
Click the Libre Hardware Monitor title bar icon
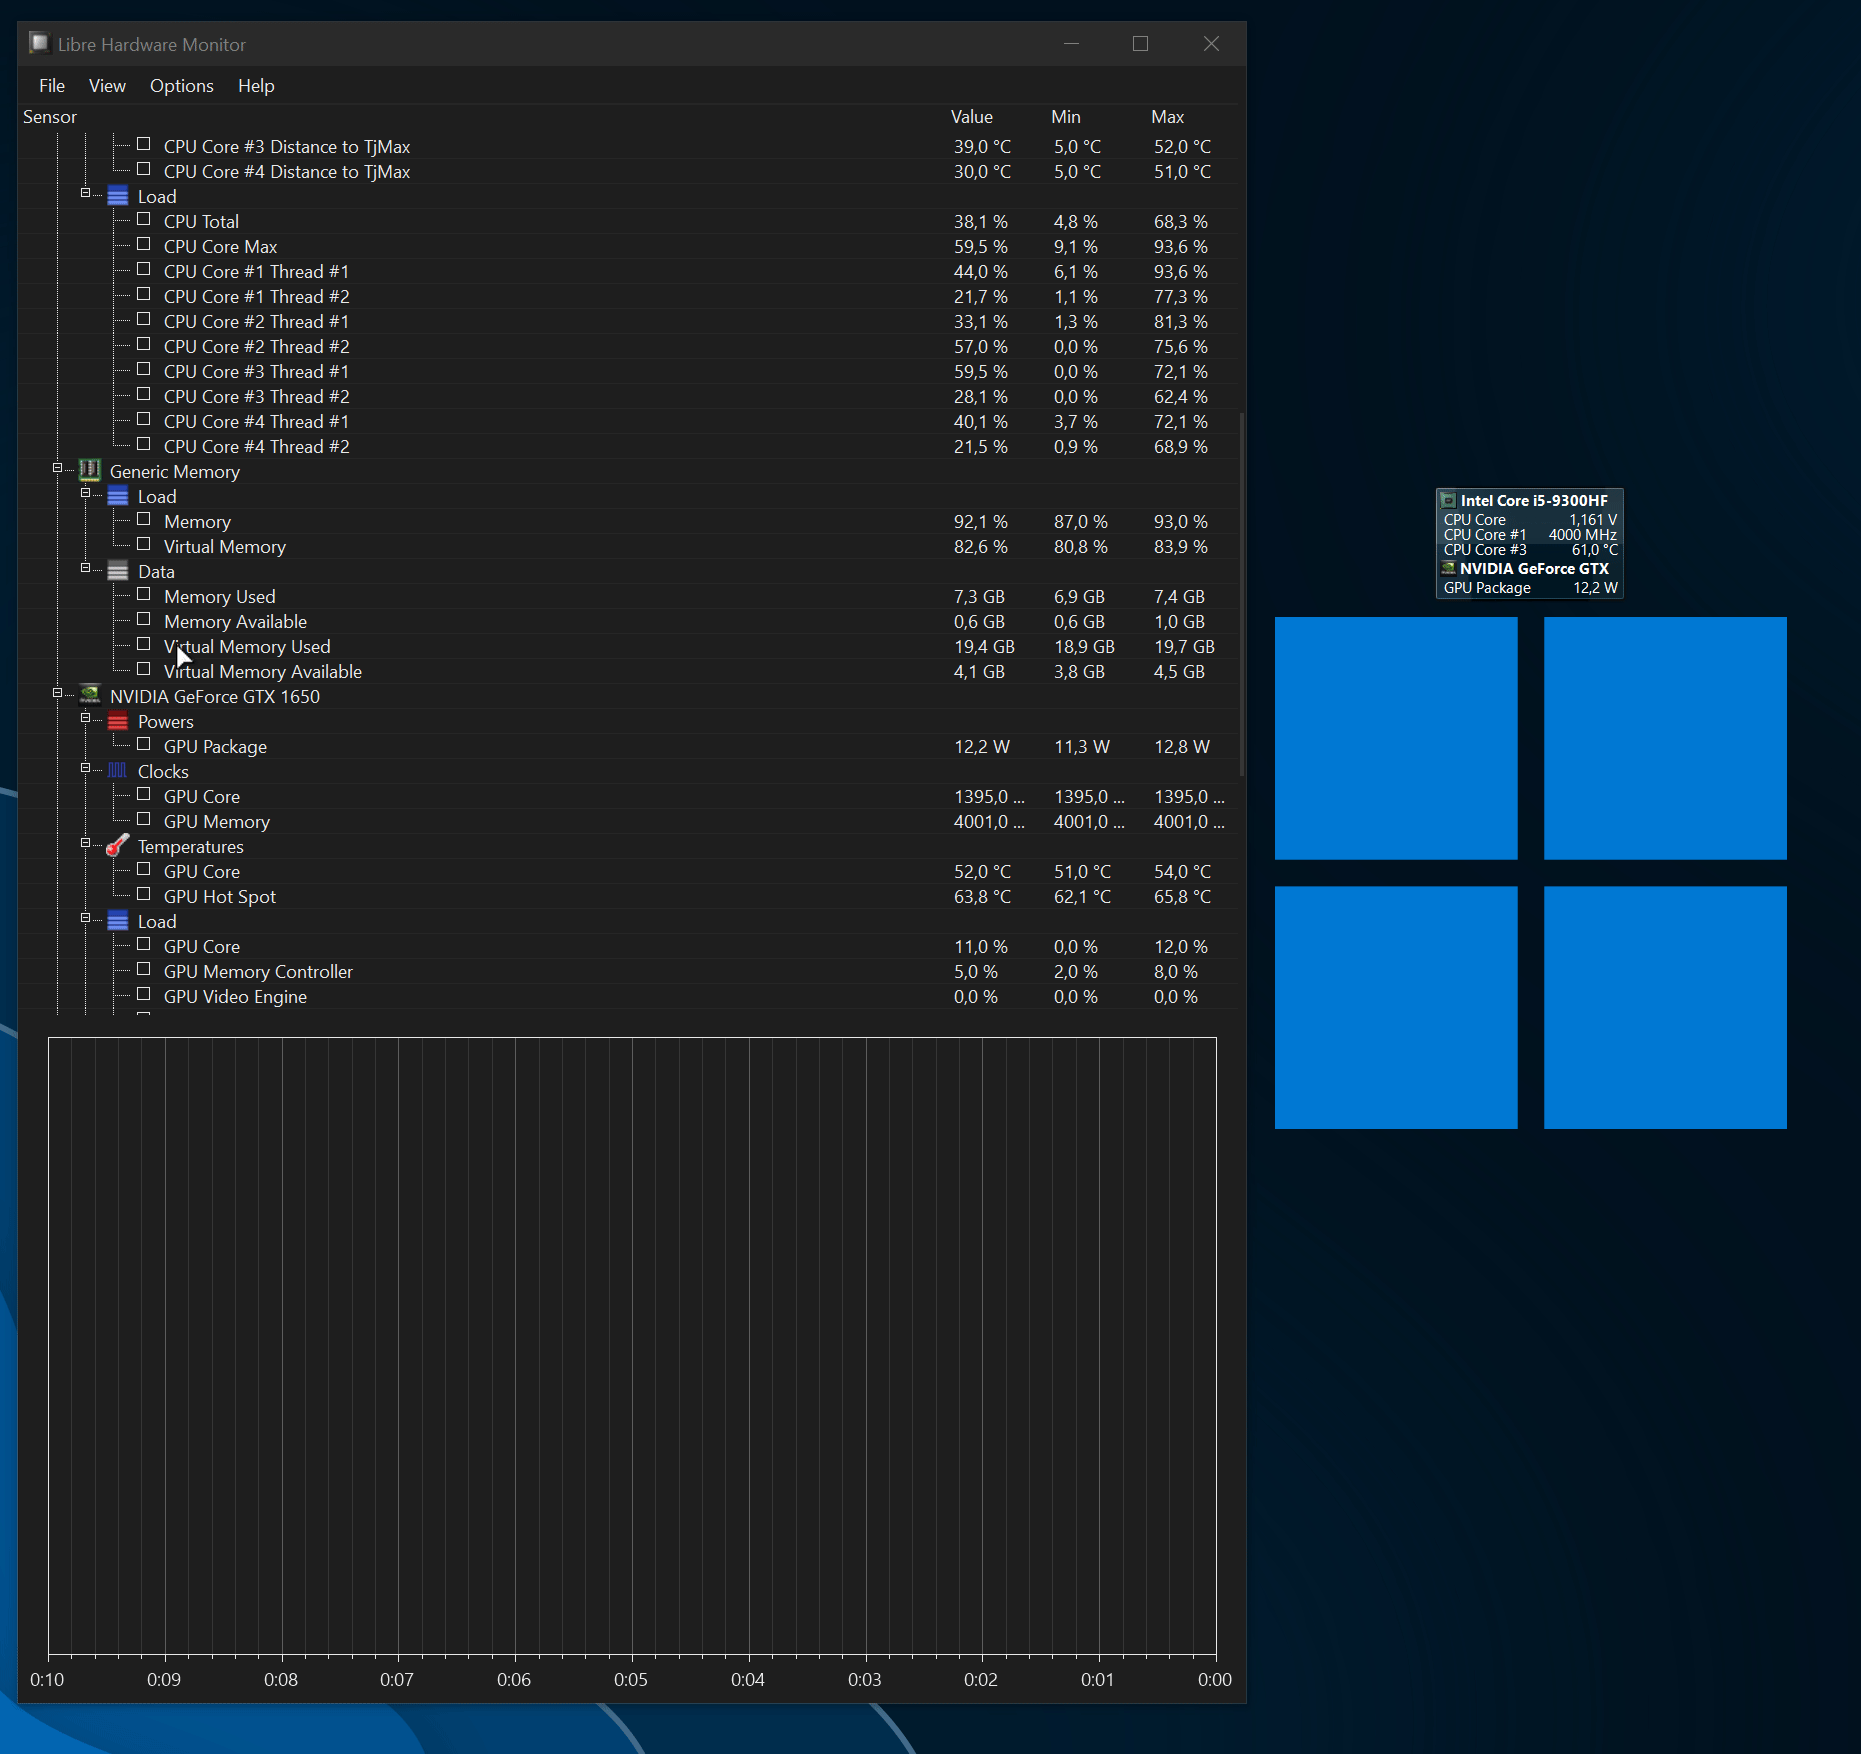pyautogui.click(x=39, y=43)
